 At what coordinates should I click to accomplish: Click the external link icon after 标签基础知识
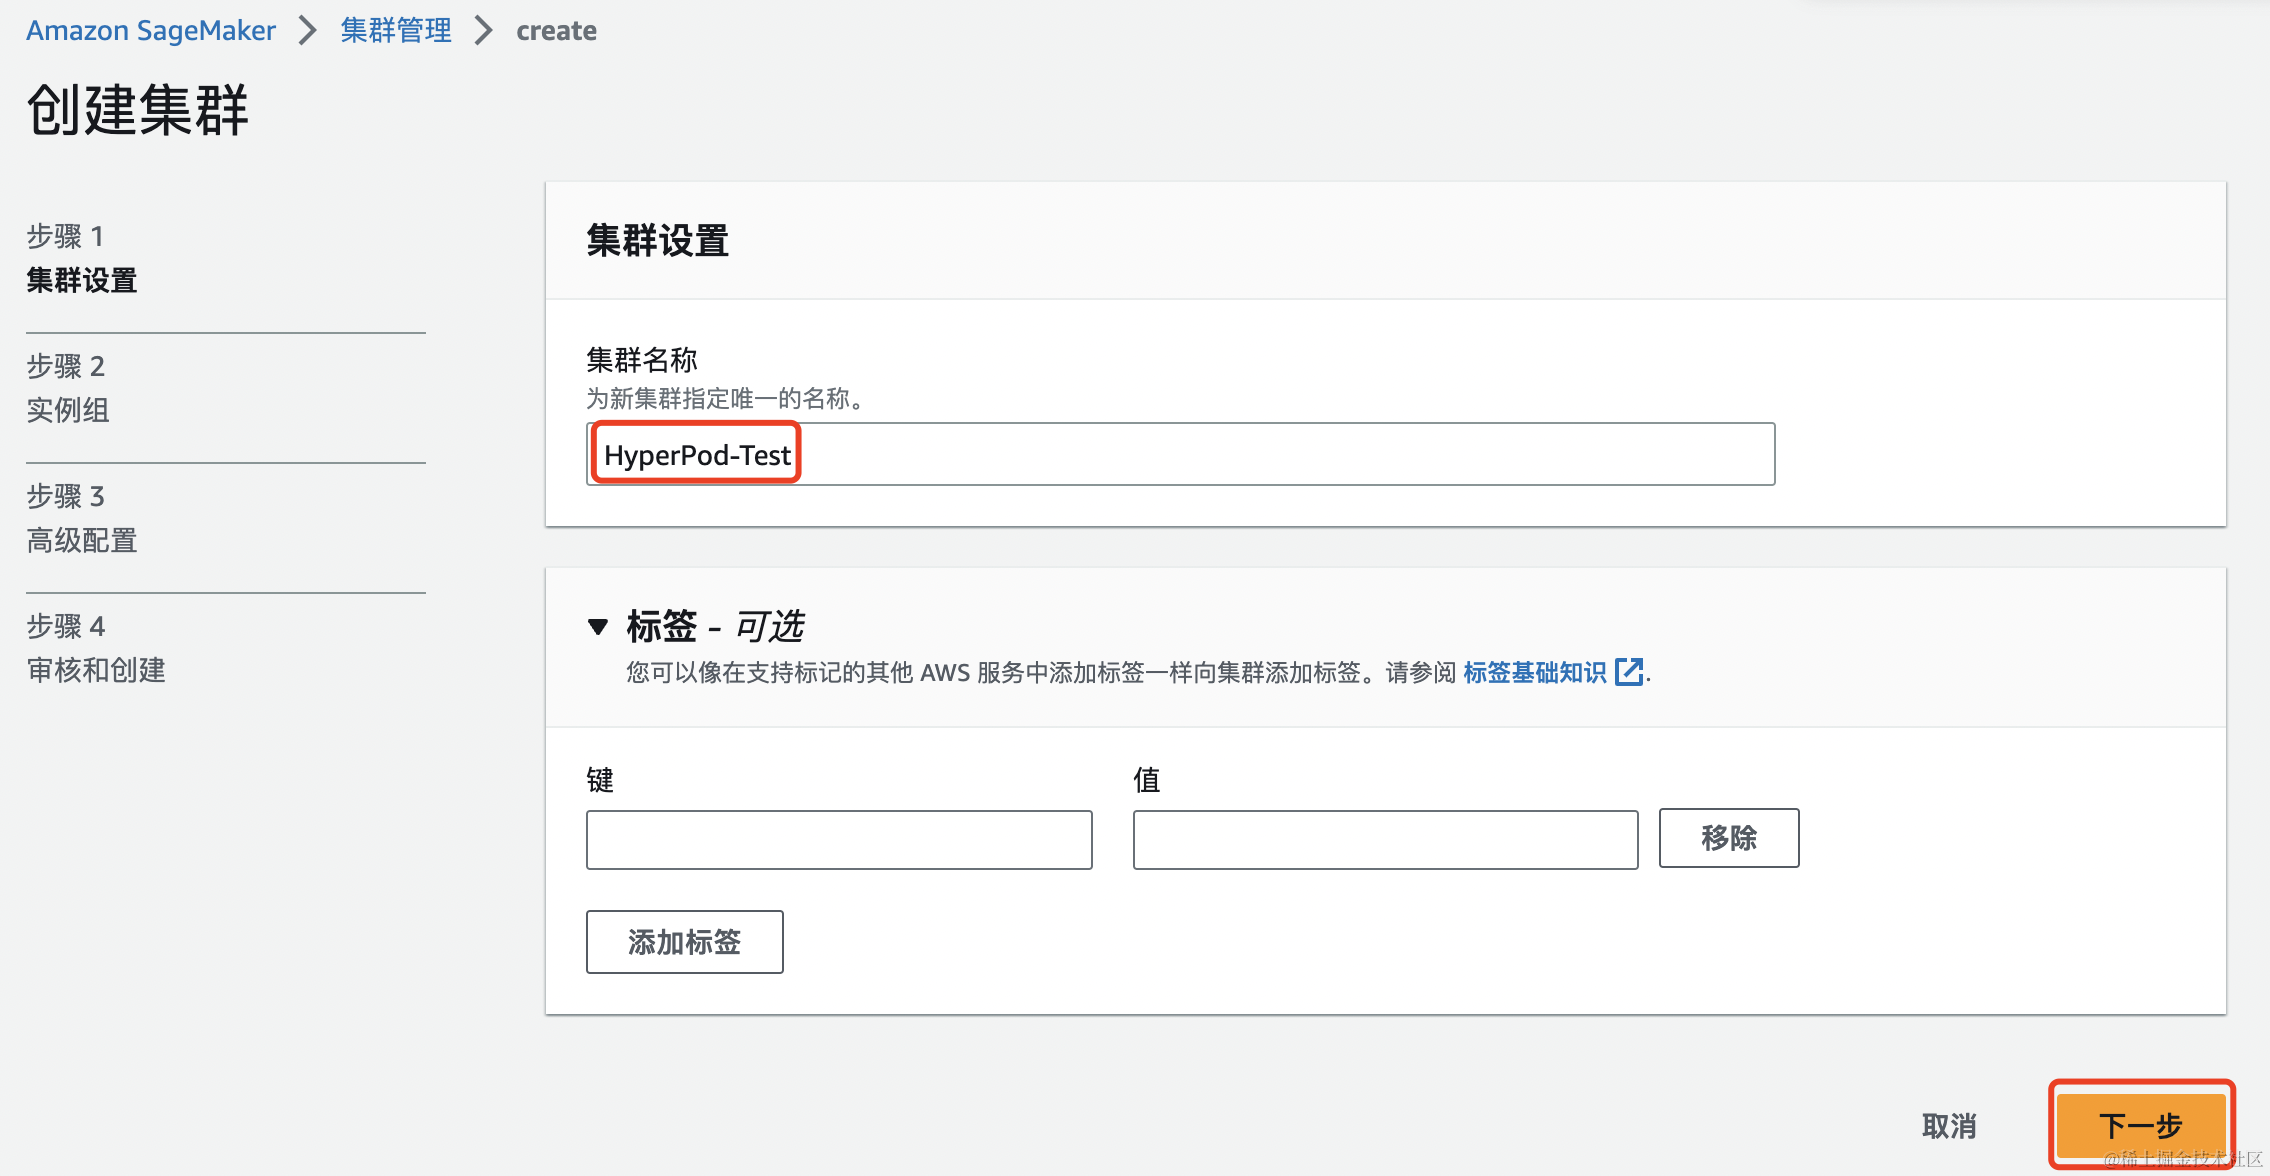(1629, 671)
